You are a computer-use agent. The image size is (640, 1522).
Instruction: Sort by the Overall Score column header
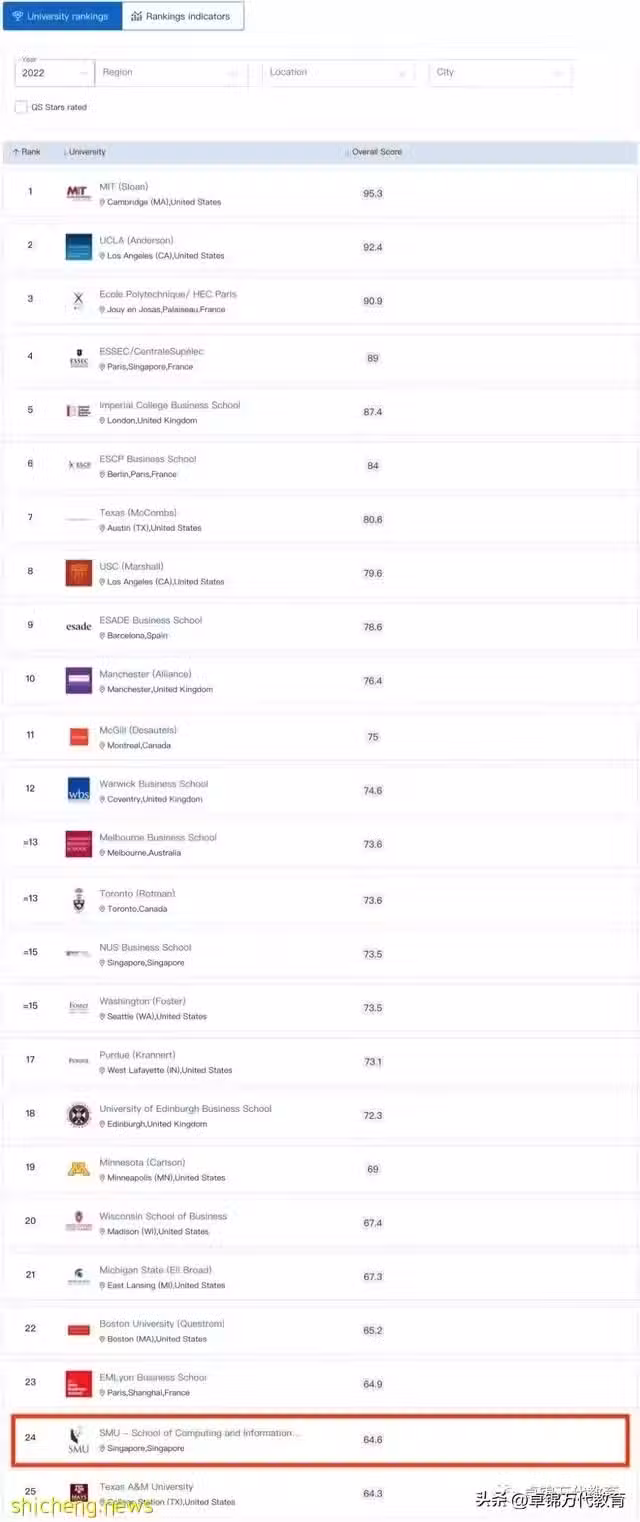pos(375,152)
